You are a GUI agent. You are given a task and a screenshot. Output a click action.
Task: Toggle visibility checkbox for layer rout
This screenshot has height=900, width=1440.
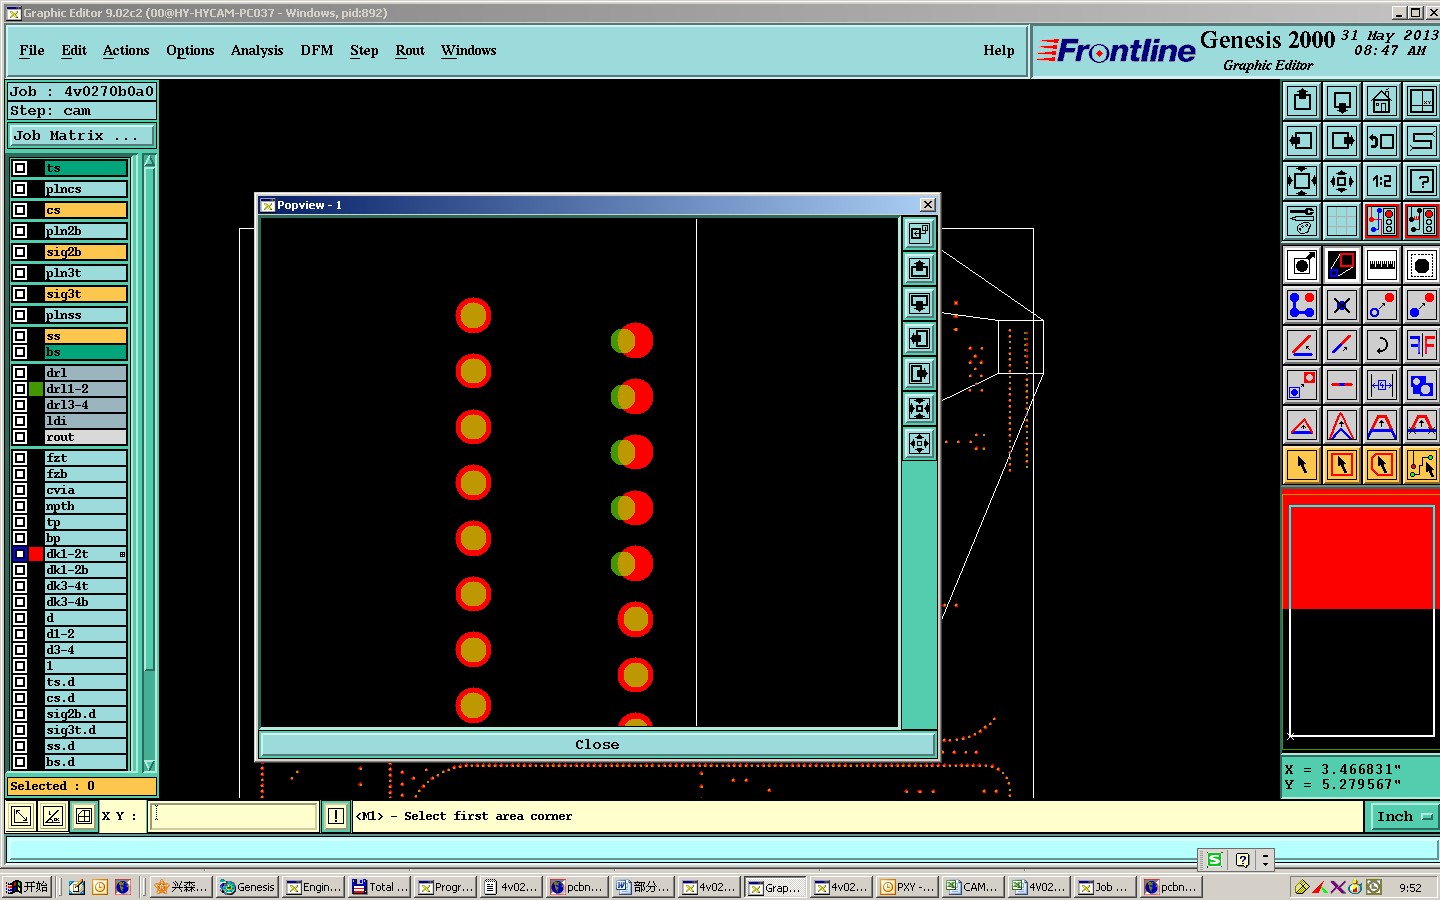tap(20, 437)
